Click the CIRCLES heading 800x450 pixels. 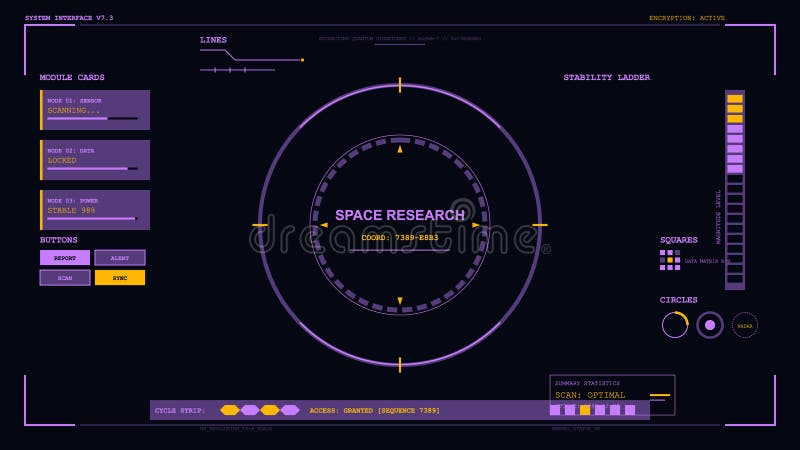tap(679, 300)
